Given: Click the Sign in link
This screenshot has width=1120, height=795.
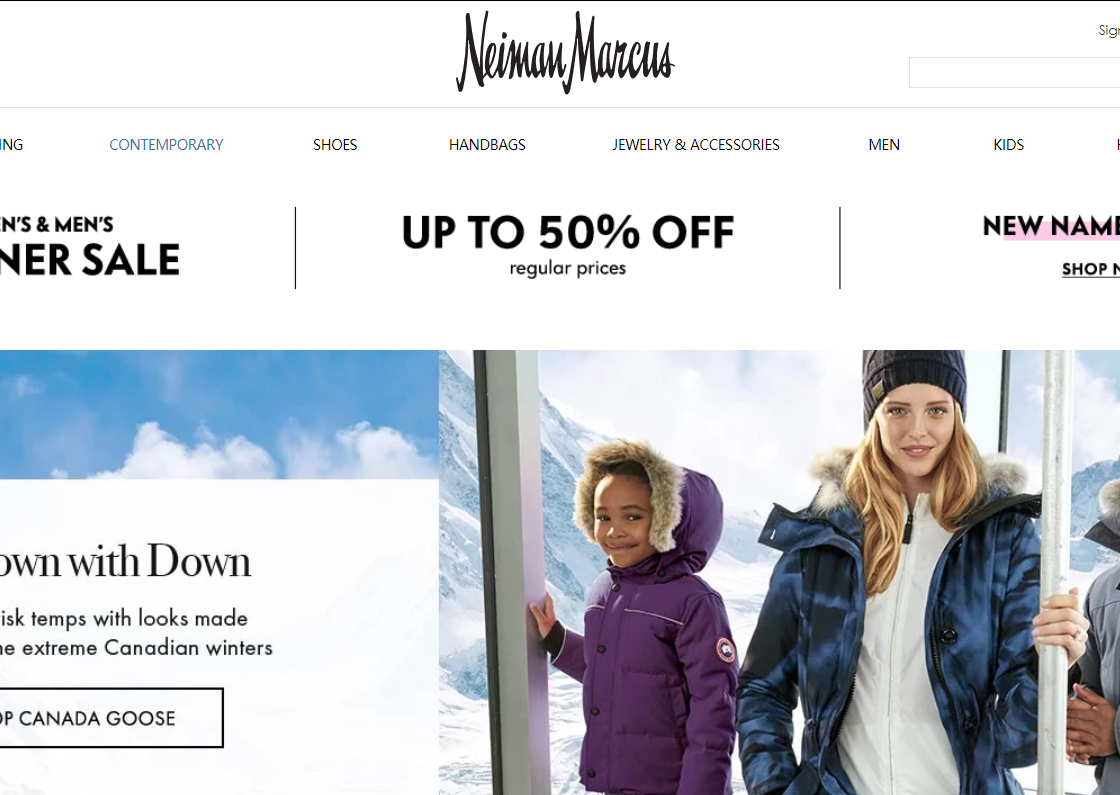Looking at the screenshot, I should point(1109,31).
